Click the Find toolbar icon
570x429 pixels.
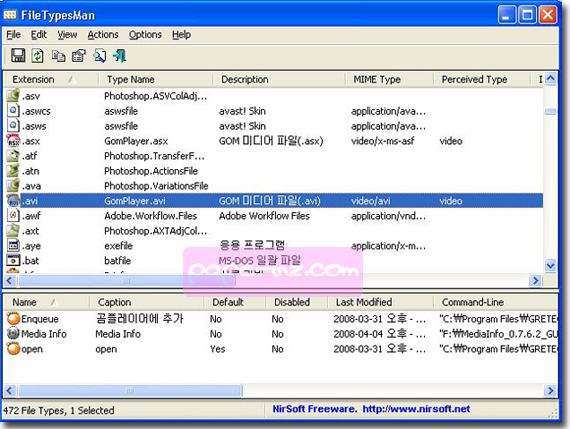[100, 56]
